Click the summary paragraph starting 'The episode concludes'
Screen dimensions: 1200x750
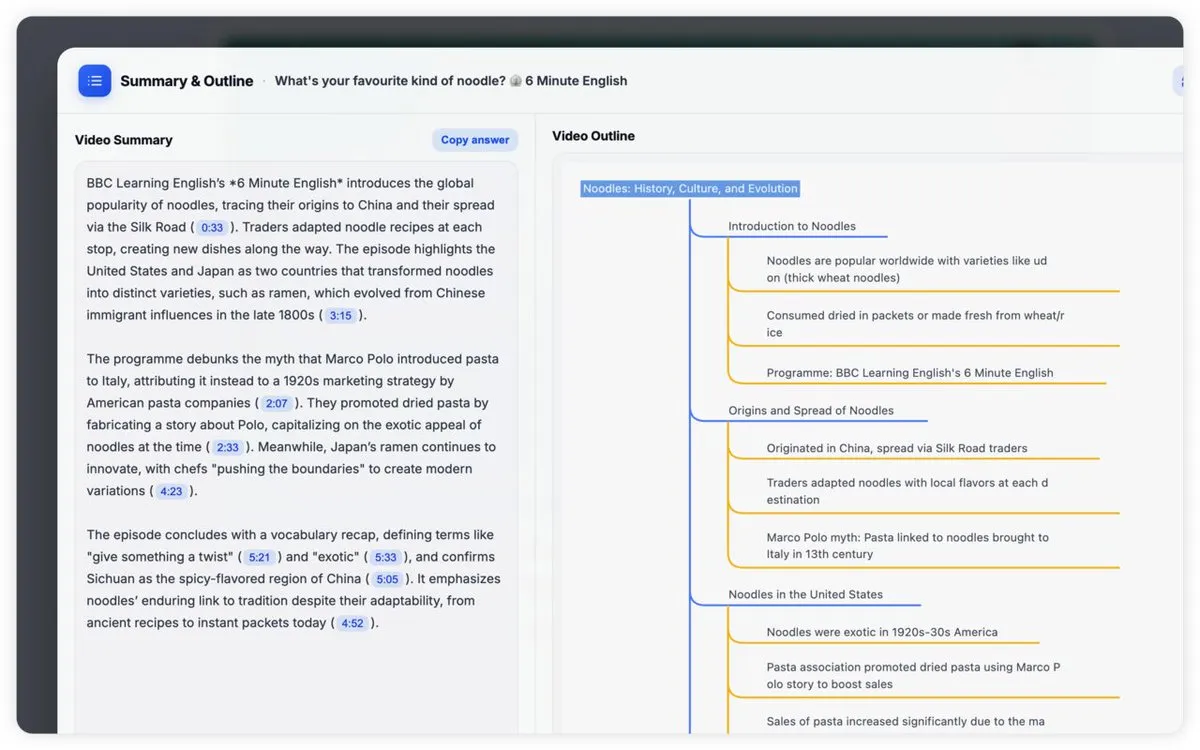coord(293,579)
